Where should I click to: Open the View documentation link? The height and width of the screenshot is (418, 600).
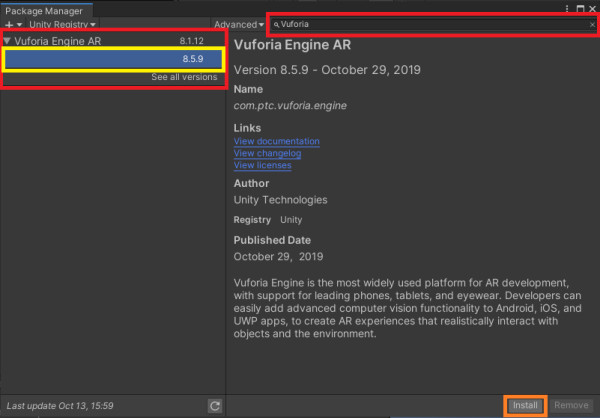(277, 141)
